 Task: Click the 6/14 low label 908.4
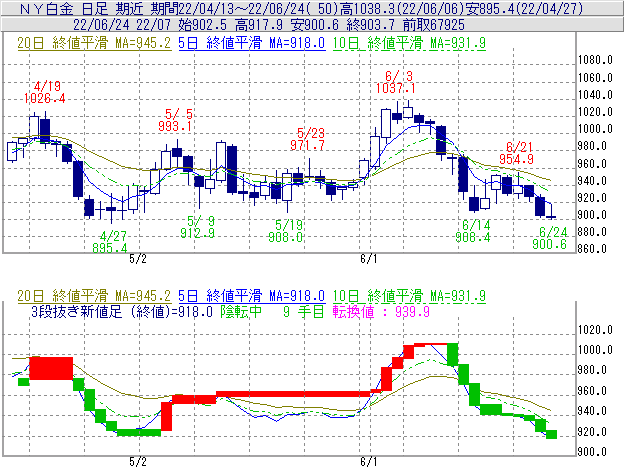click(x=473, y=237)
